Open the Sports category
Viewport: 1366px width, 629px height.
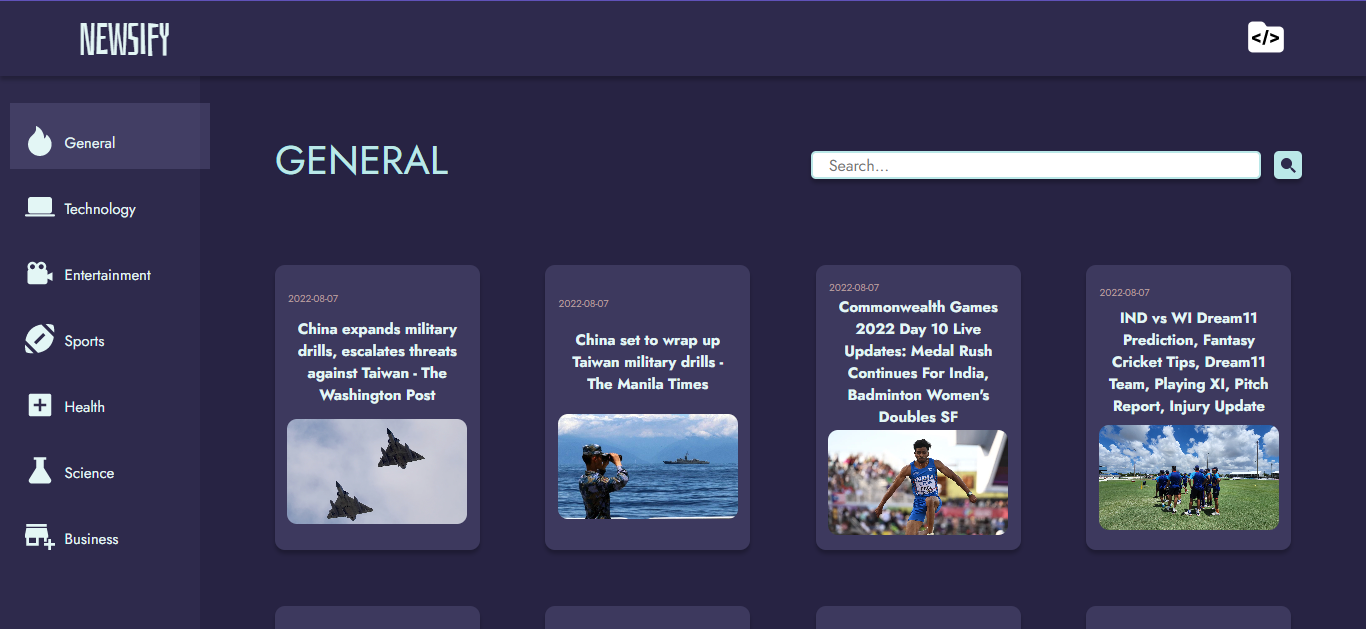click(84, 341)
